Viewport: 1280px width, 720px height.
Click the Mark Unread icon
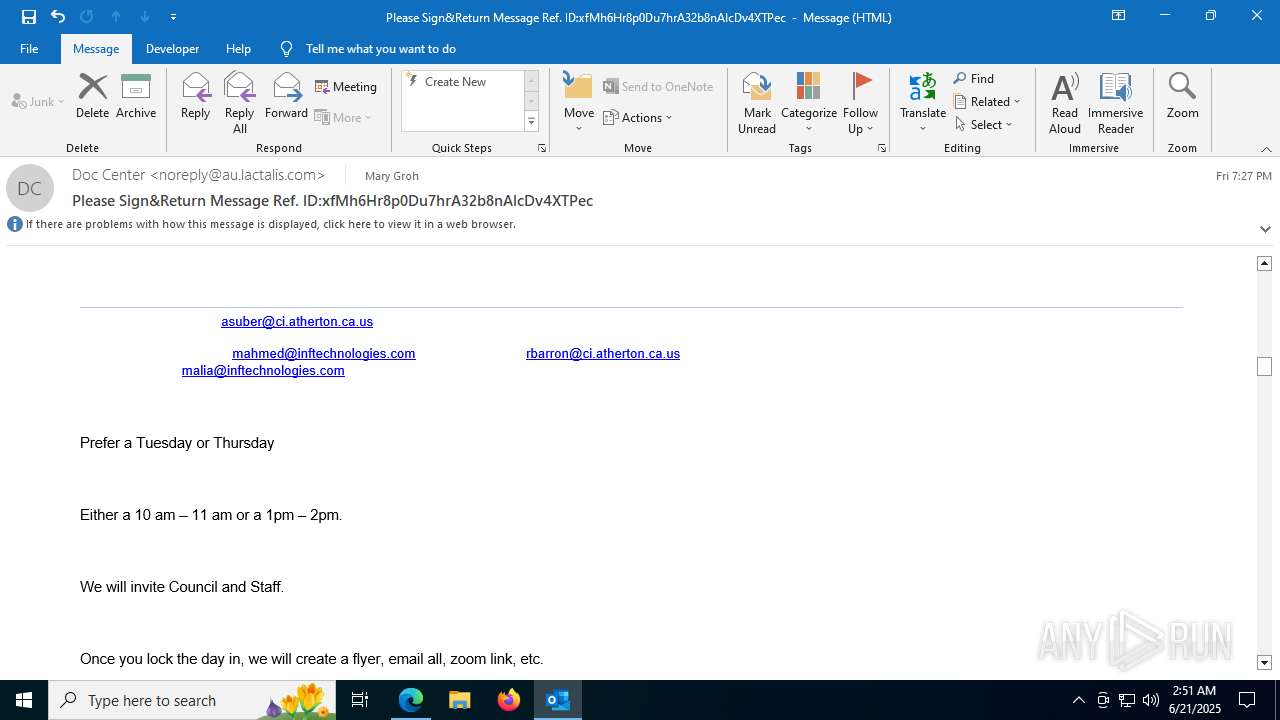757,102
